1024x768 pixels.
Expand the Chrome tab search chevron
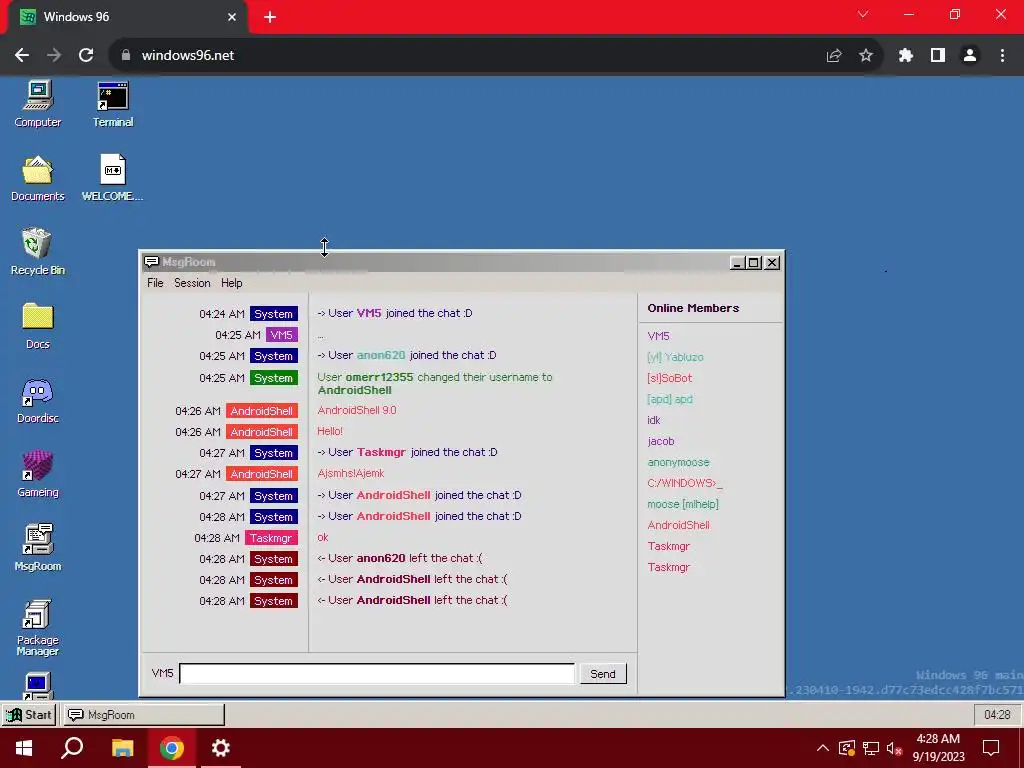point(863,14)
